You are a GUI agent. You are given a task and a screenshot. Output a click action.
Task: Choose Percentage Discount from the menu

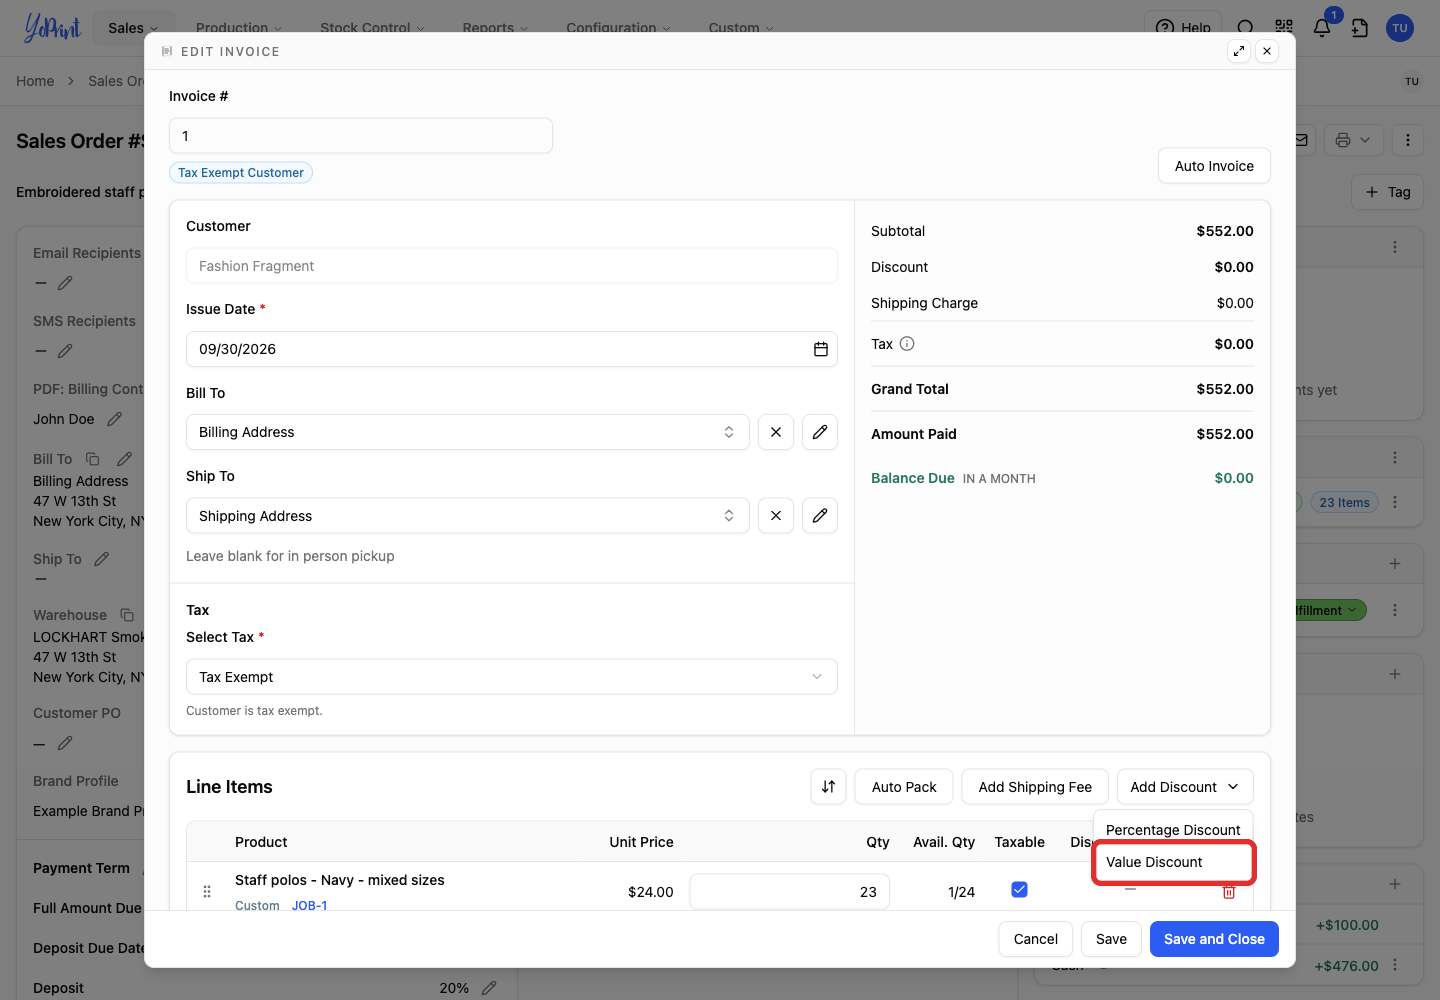point(1173,830)
